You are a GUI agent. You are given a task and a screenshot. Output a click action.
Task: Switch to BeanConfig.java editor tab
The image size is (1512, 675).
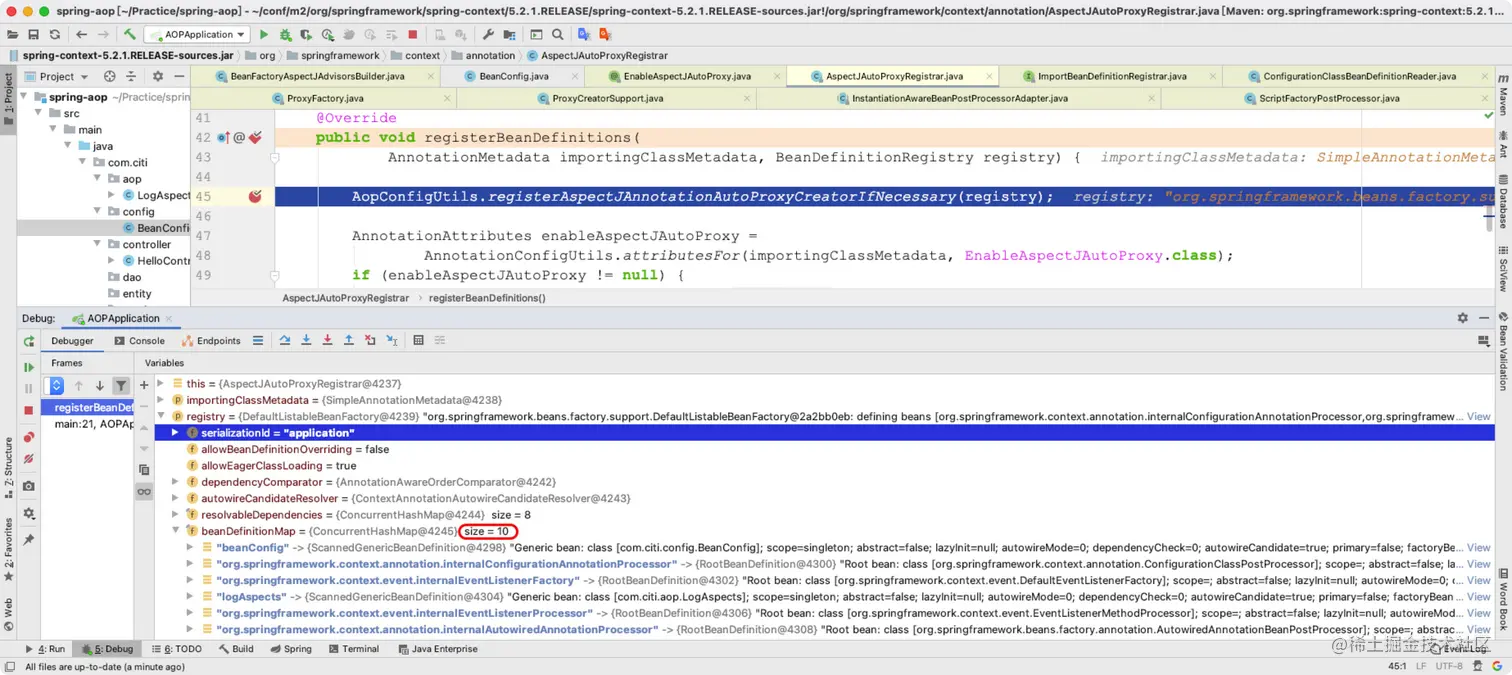(x=513, y=76)
